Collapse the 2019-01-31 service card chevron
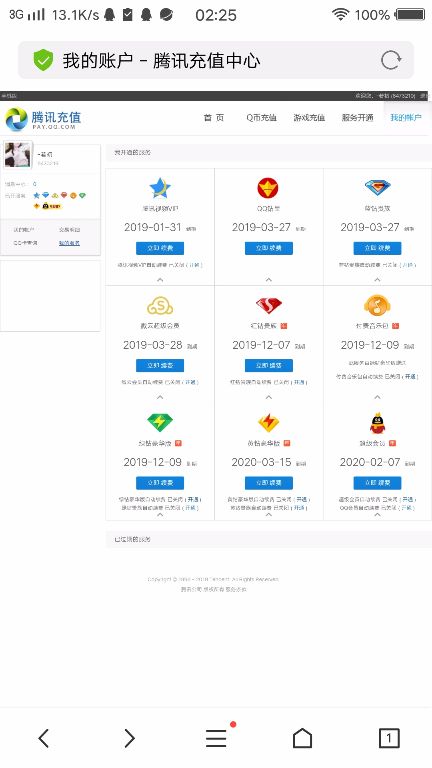 pyautogui.click(x=160, y=280)
